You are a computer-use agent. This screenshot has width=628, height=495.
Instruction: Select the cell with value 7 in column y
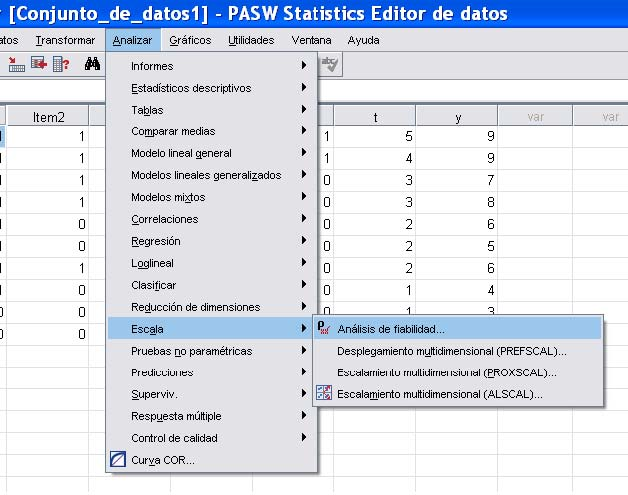(457, 180)
